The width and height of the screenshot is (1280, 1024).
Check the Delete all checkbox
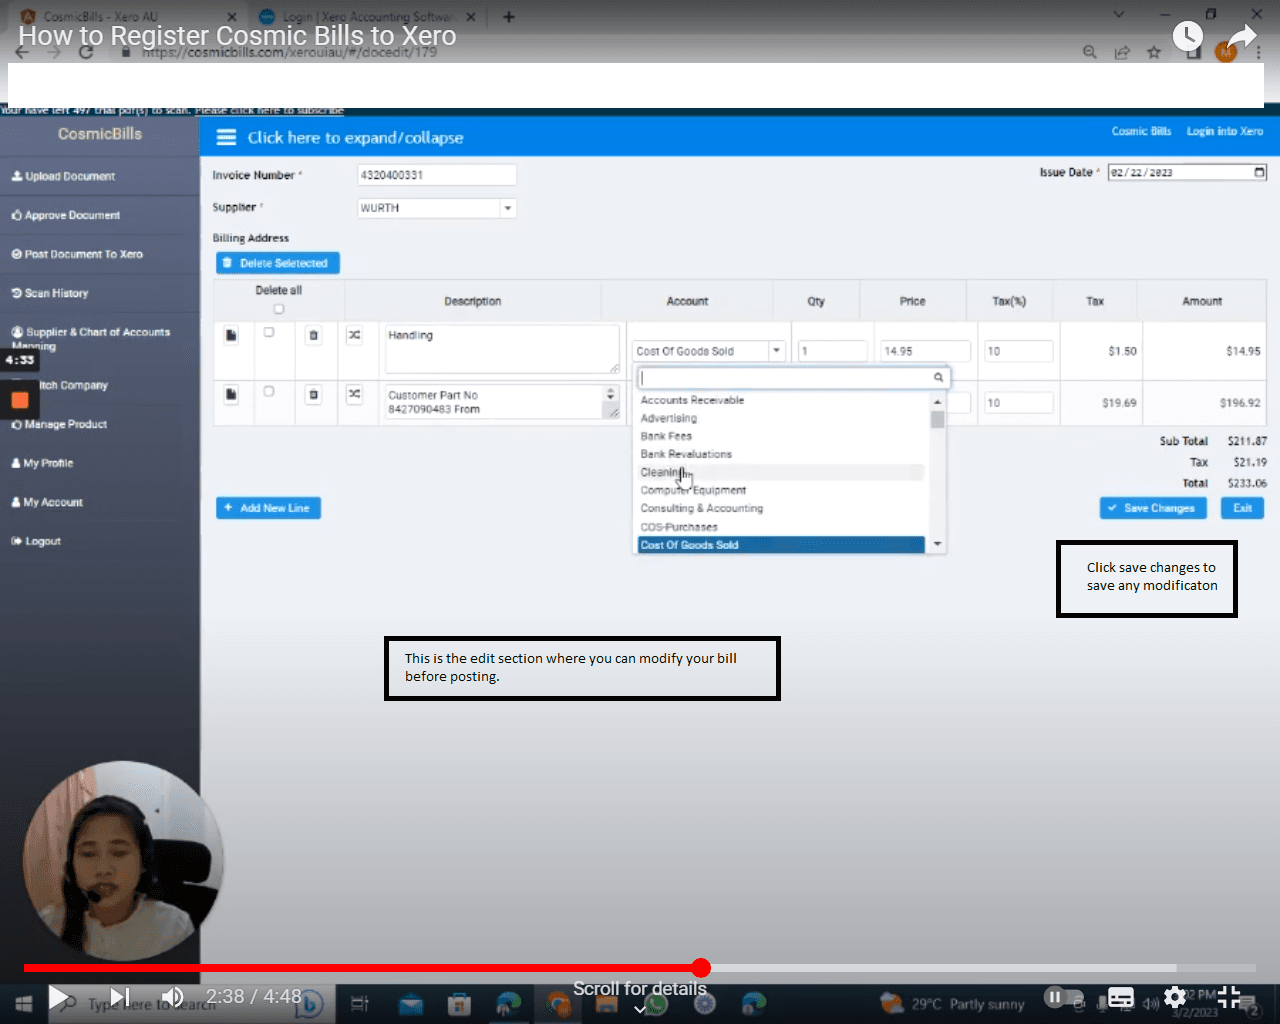(279, 309)
